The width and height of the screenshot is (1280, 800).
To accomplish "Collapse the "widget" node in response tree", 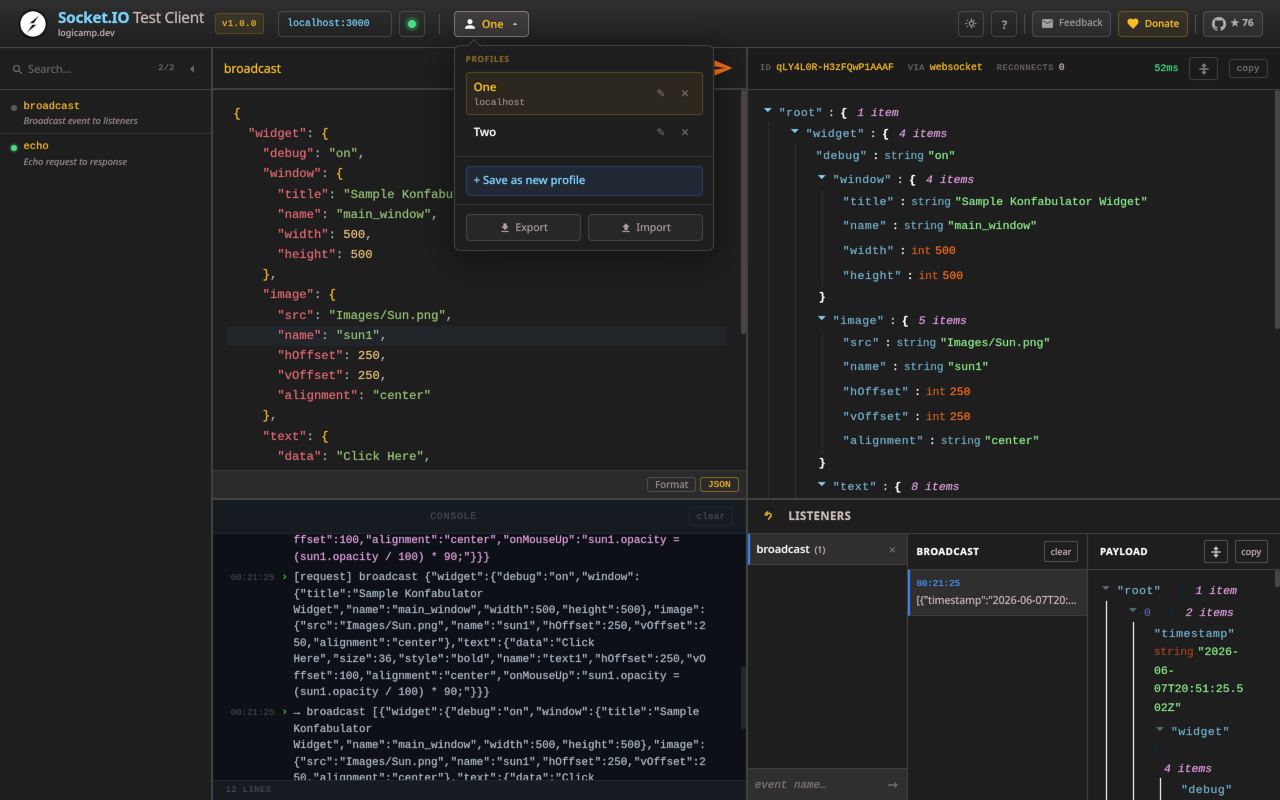I will coord(795,132).
